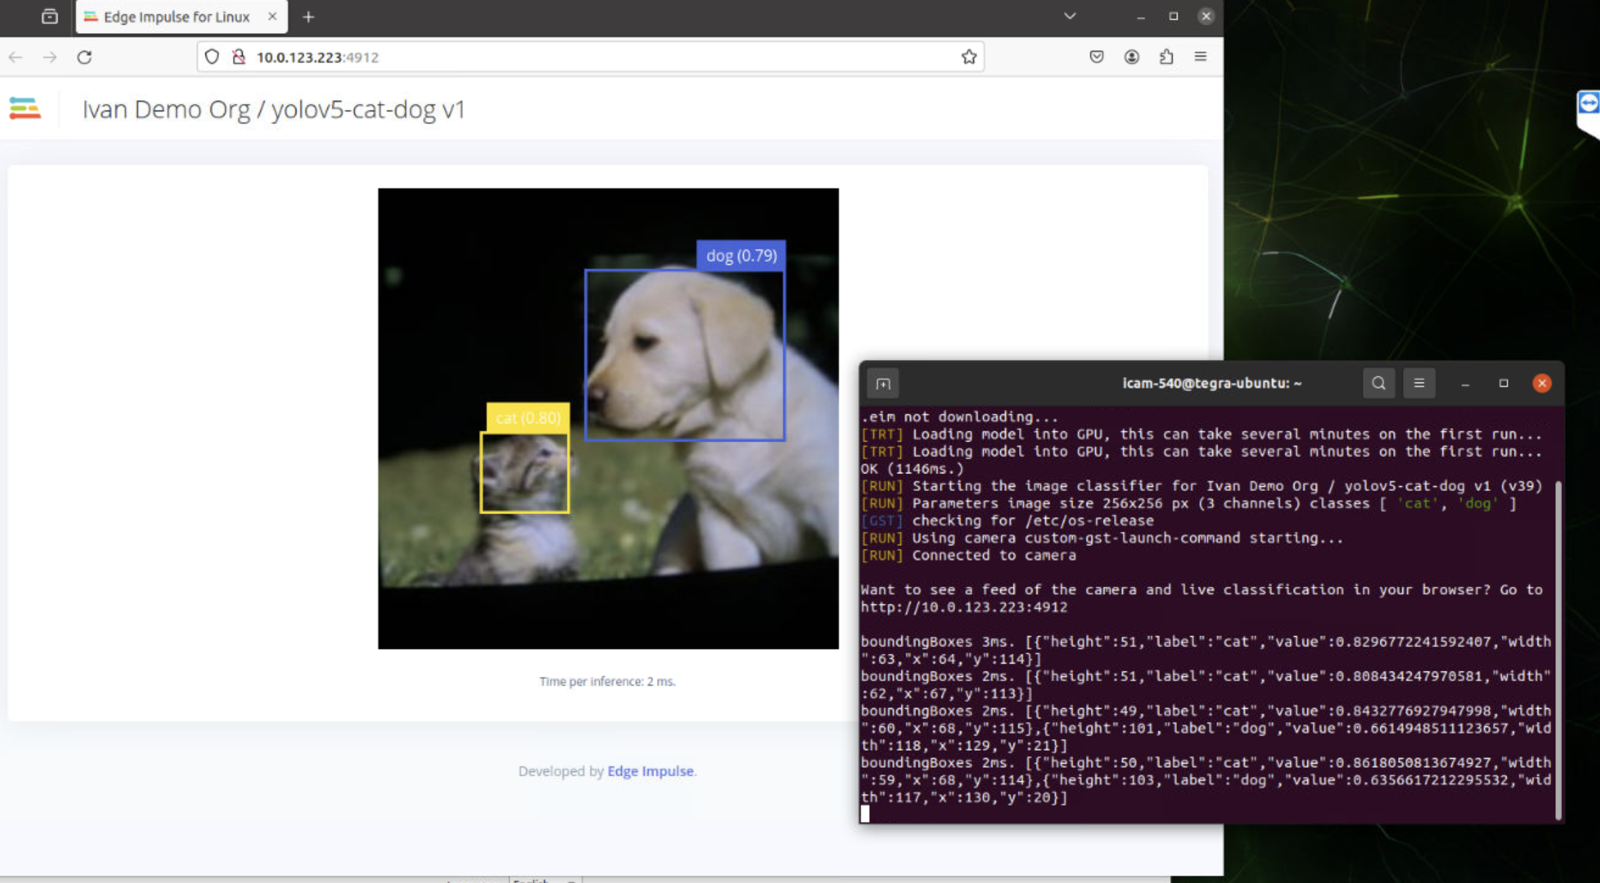Select the Edge Impulse for Linux tab

point(181,17)
